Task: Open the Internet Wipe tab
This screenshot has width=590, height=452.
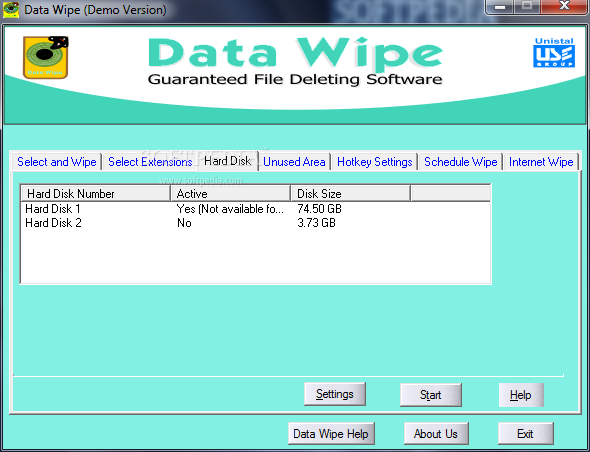Action: (541, 162)
